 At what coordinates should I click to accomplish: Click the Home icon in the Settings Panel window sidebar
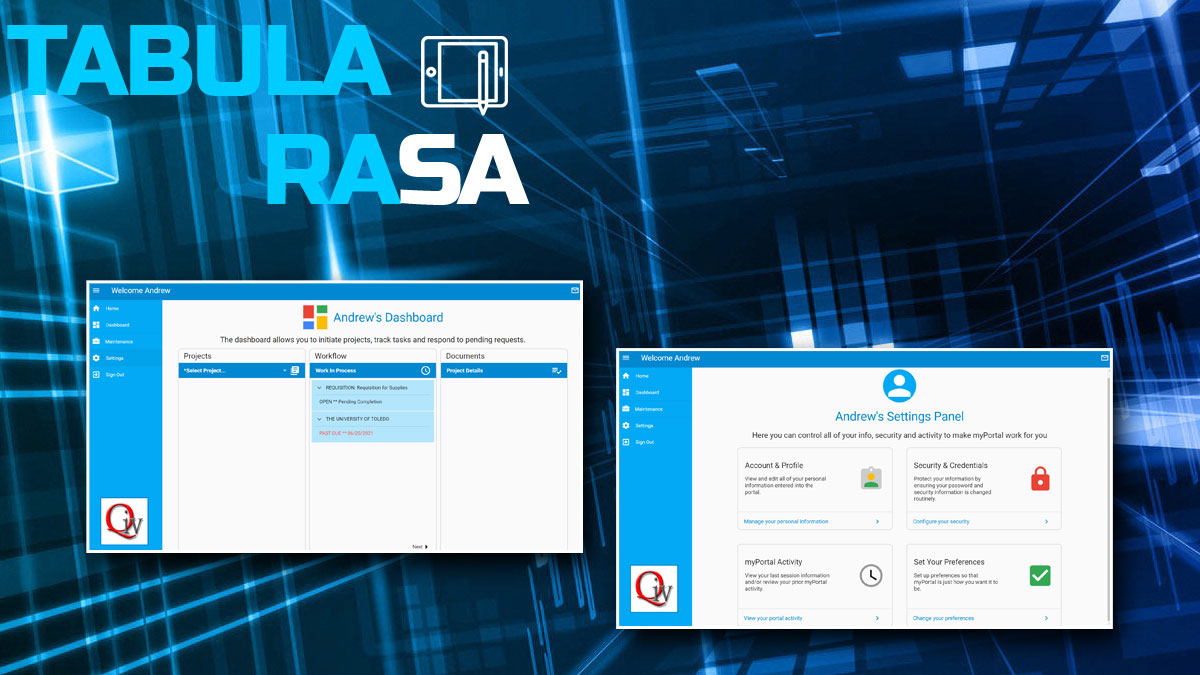(x=626, y=376)
